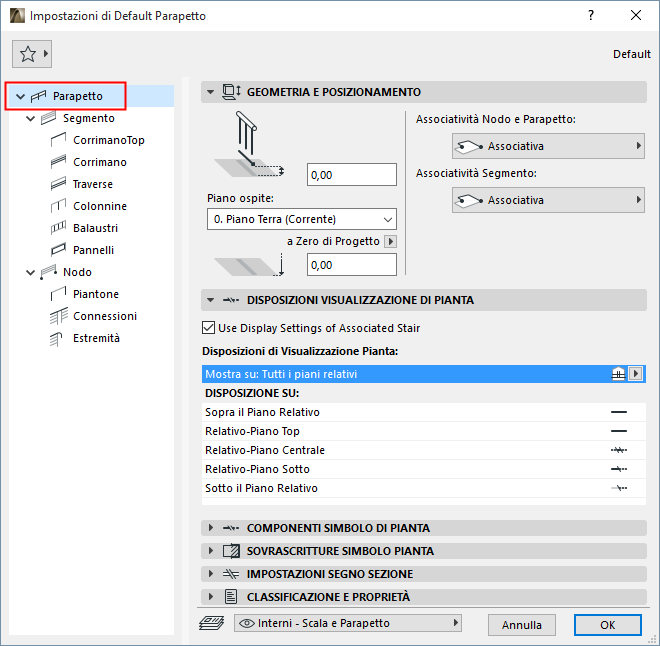Click the layers icon at bottom

pyautogui.click(x=212, y=623)
